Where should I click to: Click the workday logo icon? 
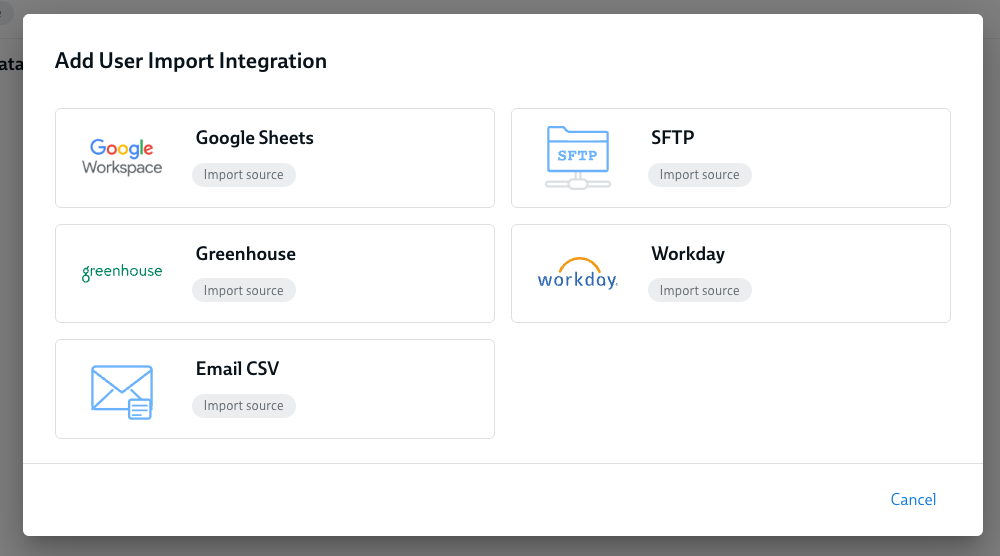click(x=578, y=273)
